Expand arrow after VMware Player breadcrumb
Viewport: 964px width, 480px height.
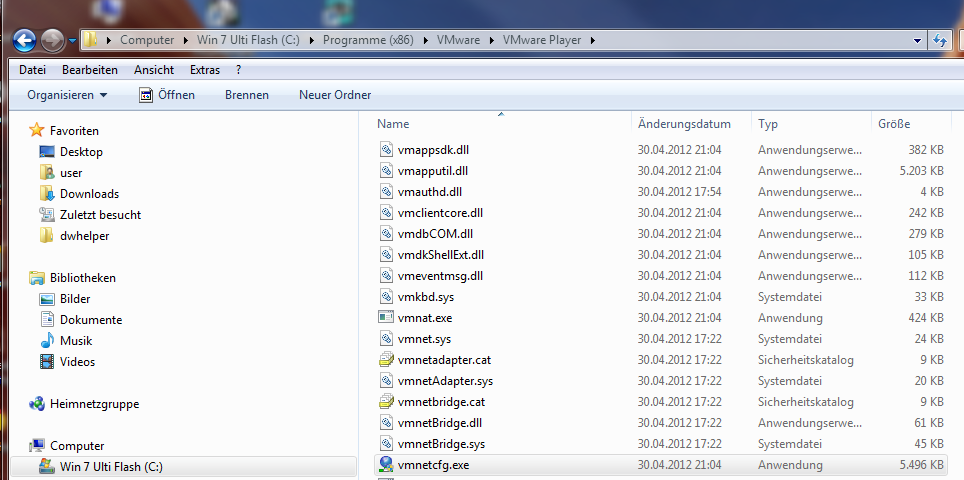click(x=593, y=41)
